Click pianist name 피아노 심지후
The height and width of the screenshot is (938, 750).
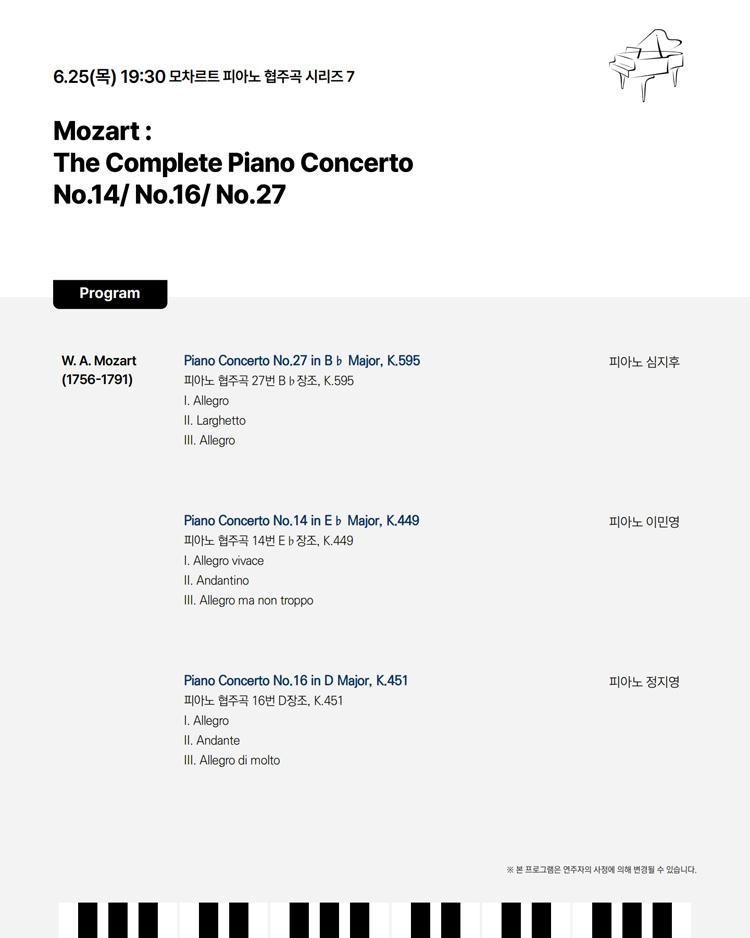(x=644, y=362)
